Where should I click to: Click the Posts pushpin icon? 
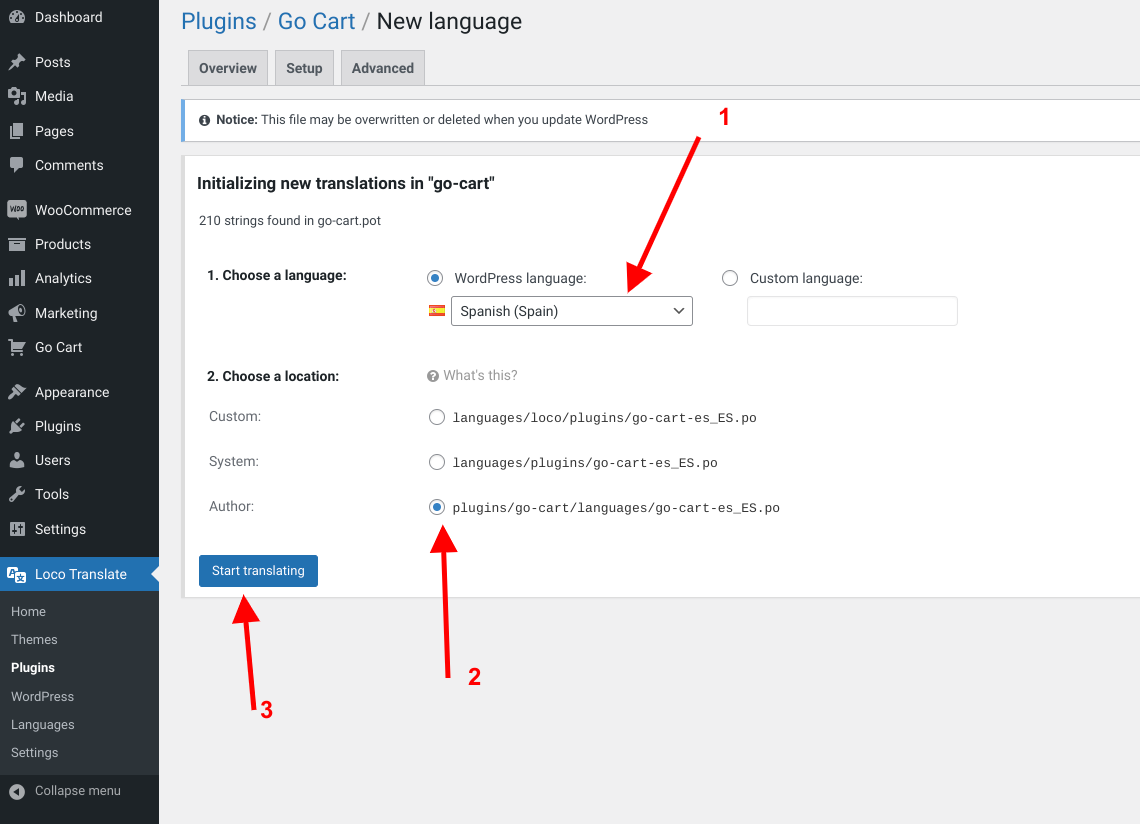17,62
